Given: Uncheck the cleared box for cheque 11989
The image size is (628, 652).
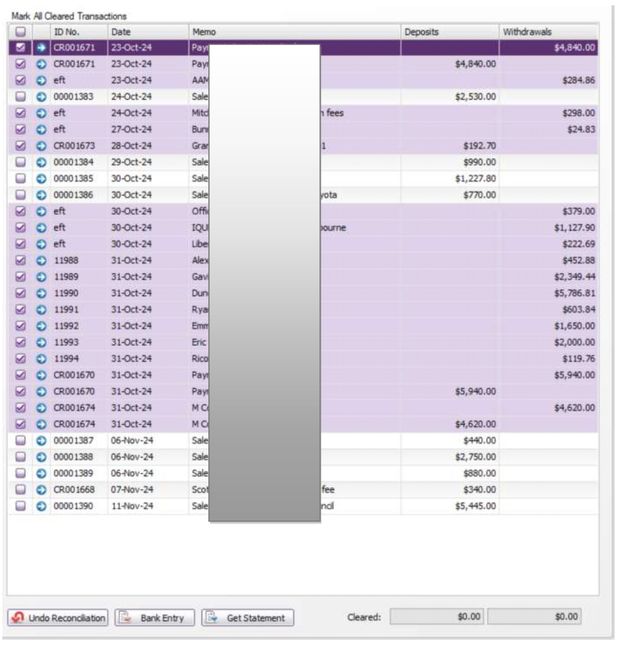Looking at the screenshot, I should [x=20, y=277].
